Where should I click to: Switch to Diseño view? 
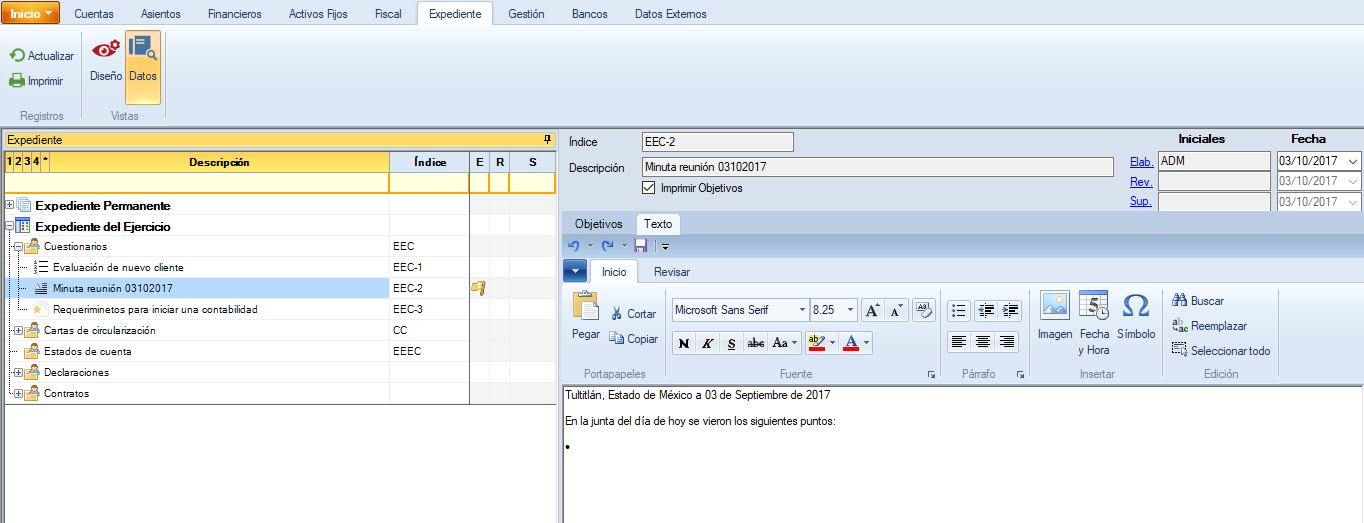(105, 58)
